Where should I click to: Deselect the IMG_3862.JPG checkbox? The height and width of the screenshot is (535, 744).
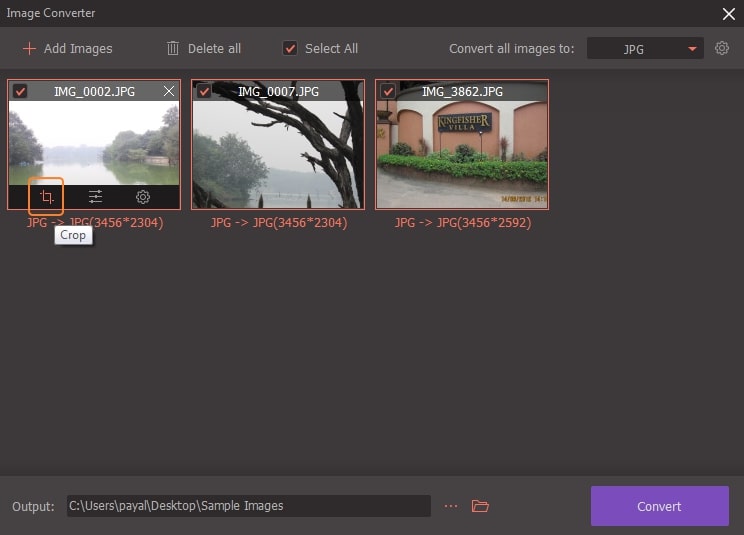pos(388,91)
